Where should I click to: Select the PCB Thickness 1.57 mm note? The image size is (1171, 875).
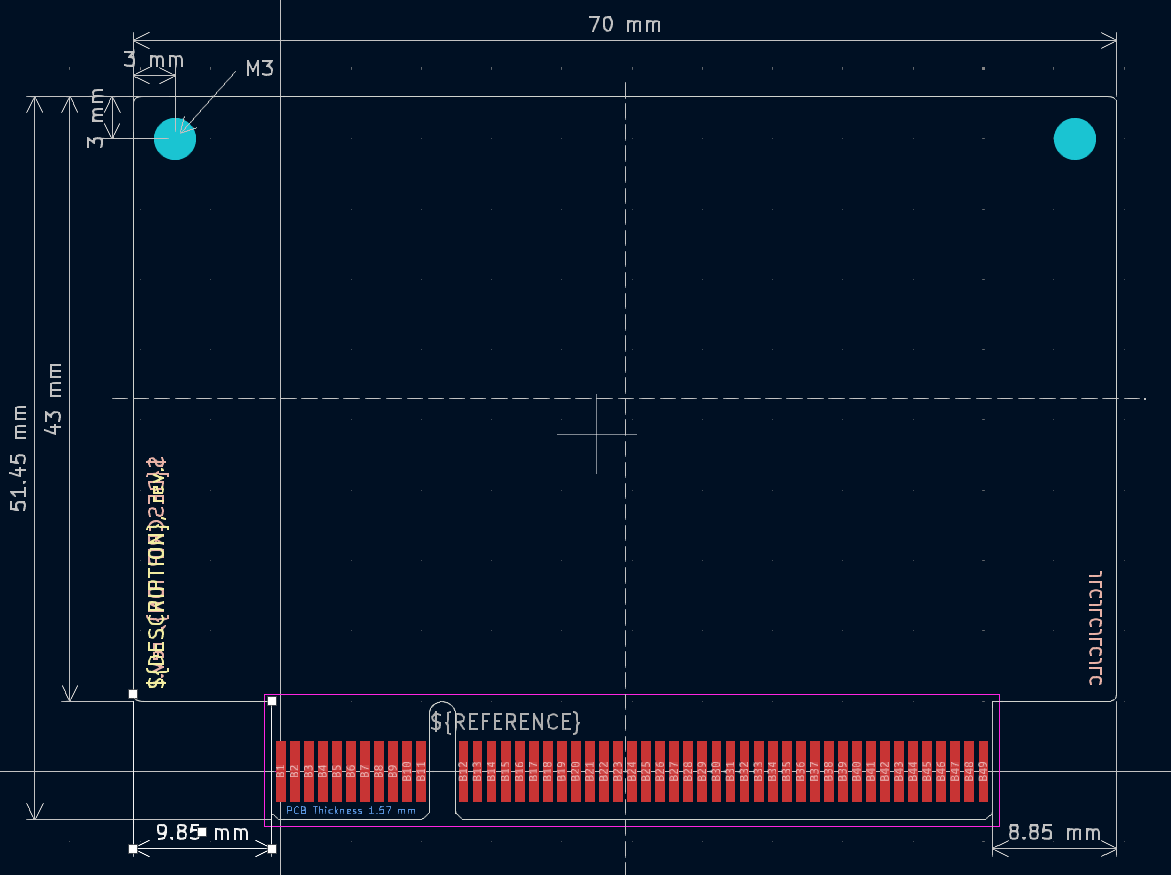[x=350, y=811]
